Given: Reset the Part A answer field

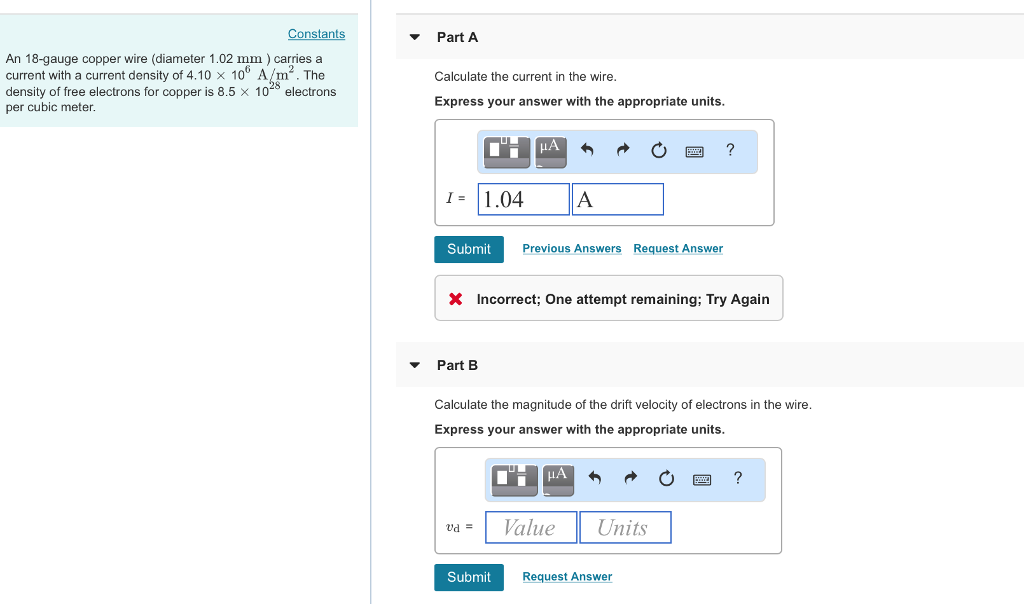Looking at the screenshot, I should point(658,151).
